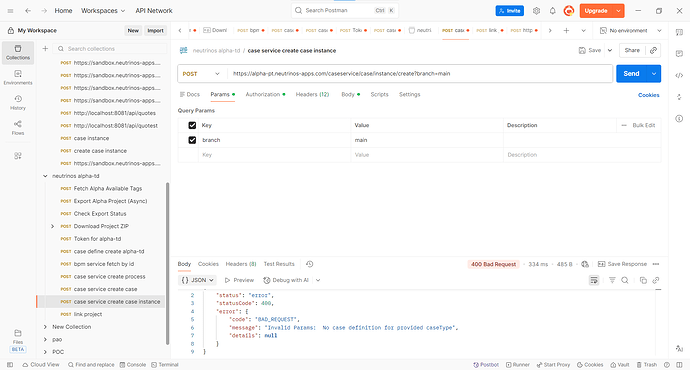This screenshot has width=690, height=370.
Task: Open the notifications bell
Action: [x=552, y=11]
